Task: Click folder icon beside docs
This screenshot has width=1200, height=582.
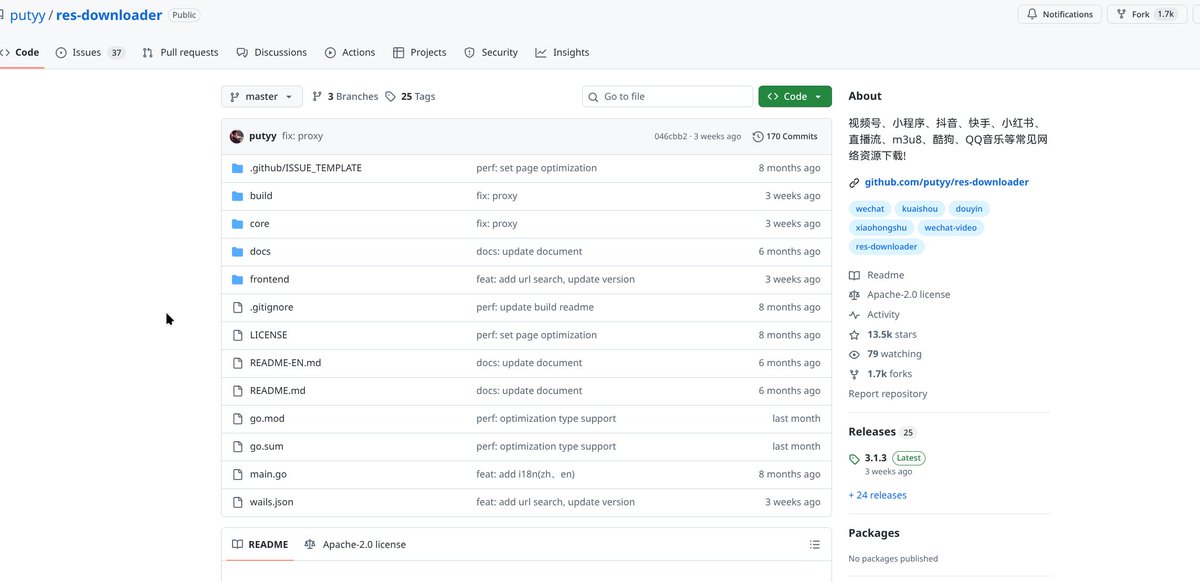Action: click(x=237, y=252)
